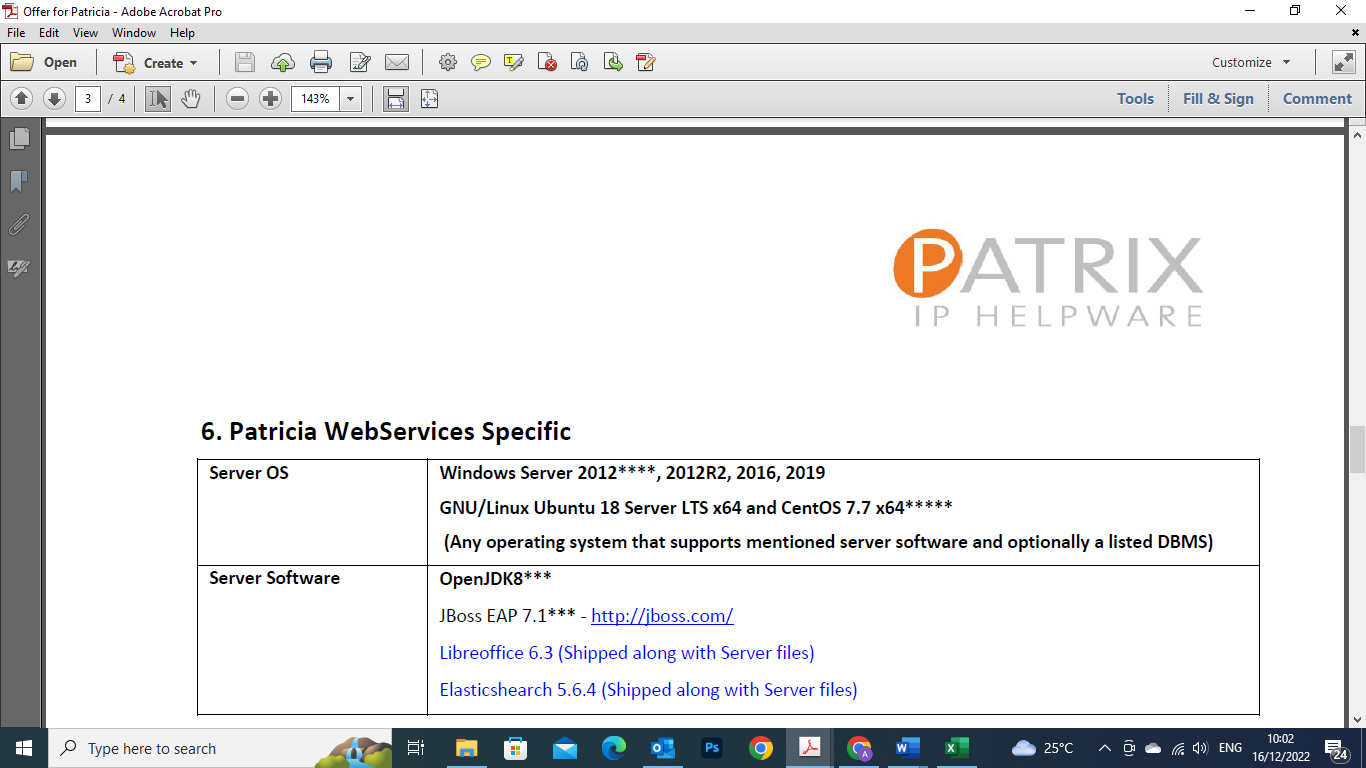
Task: Open the View menu
Action: pos(85,33)
